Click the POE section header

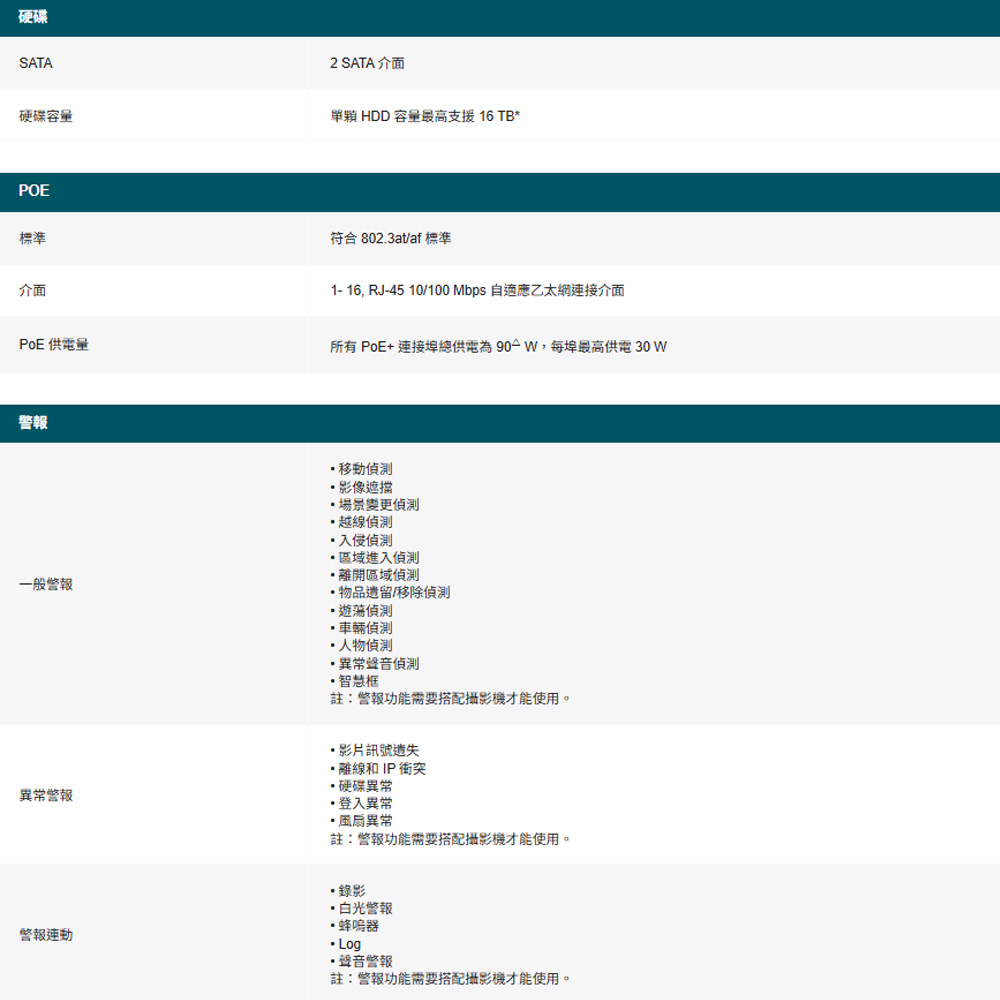[34, 191]
